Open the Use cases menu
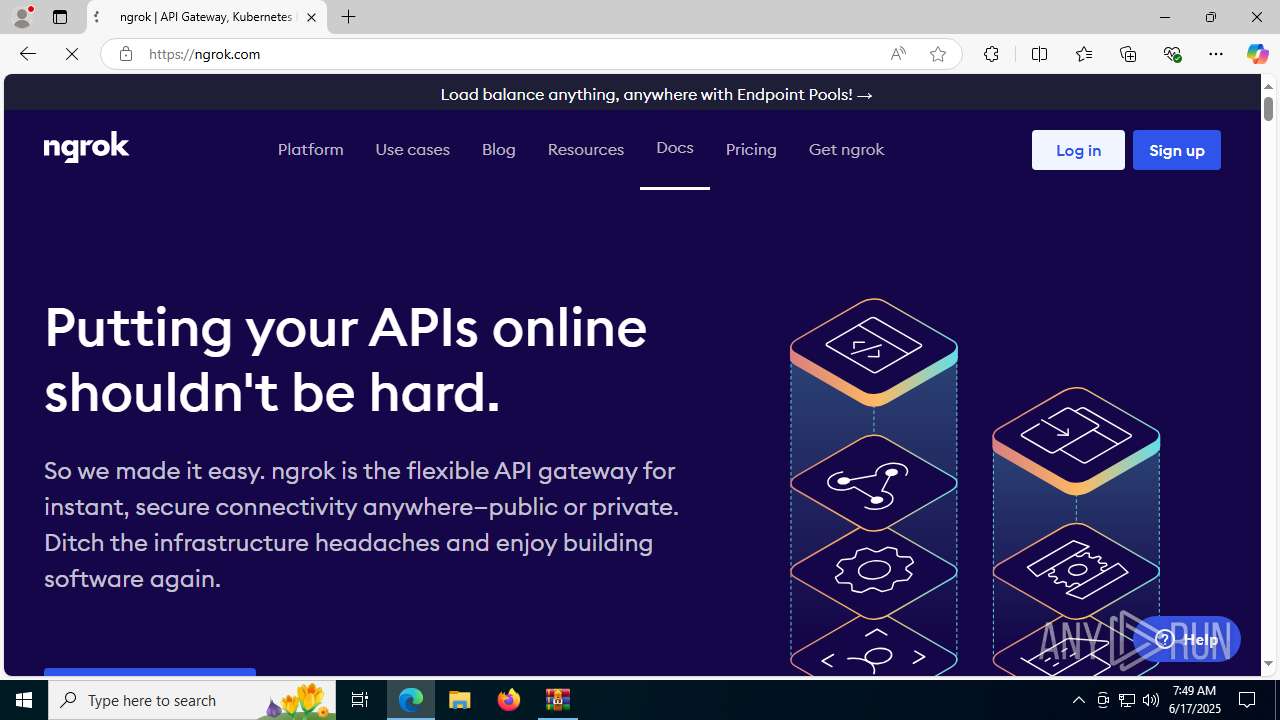Viewport: 1280px width, 720px height. (413, 149)
